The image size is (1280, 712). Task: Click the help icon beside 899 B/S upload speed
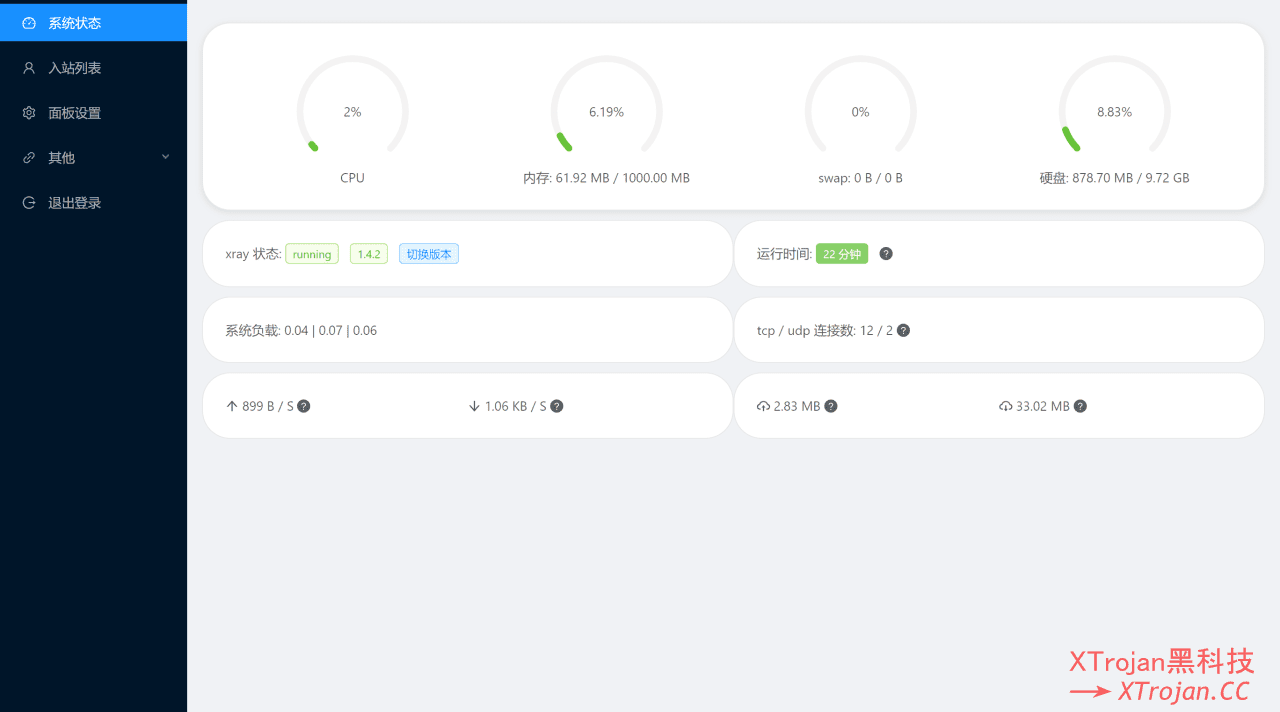click(x=303, y=406)
